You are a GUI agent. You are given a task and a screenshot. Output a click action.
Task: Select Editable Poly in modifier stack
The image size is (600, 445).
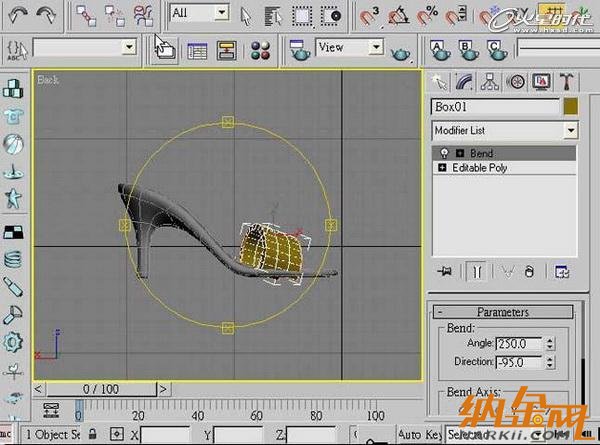point(480,168)
